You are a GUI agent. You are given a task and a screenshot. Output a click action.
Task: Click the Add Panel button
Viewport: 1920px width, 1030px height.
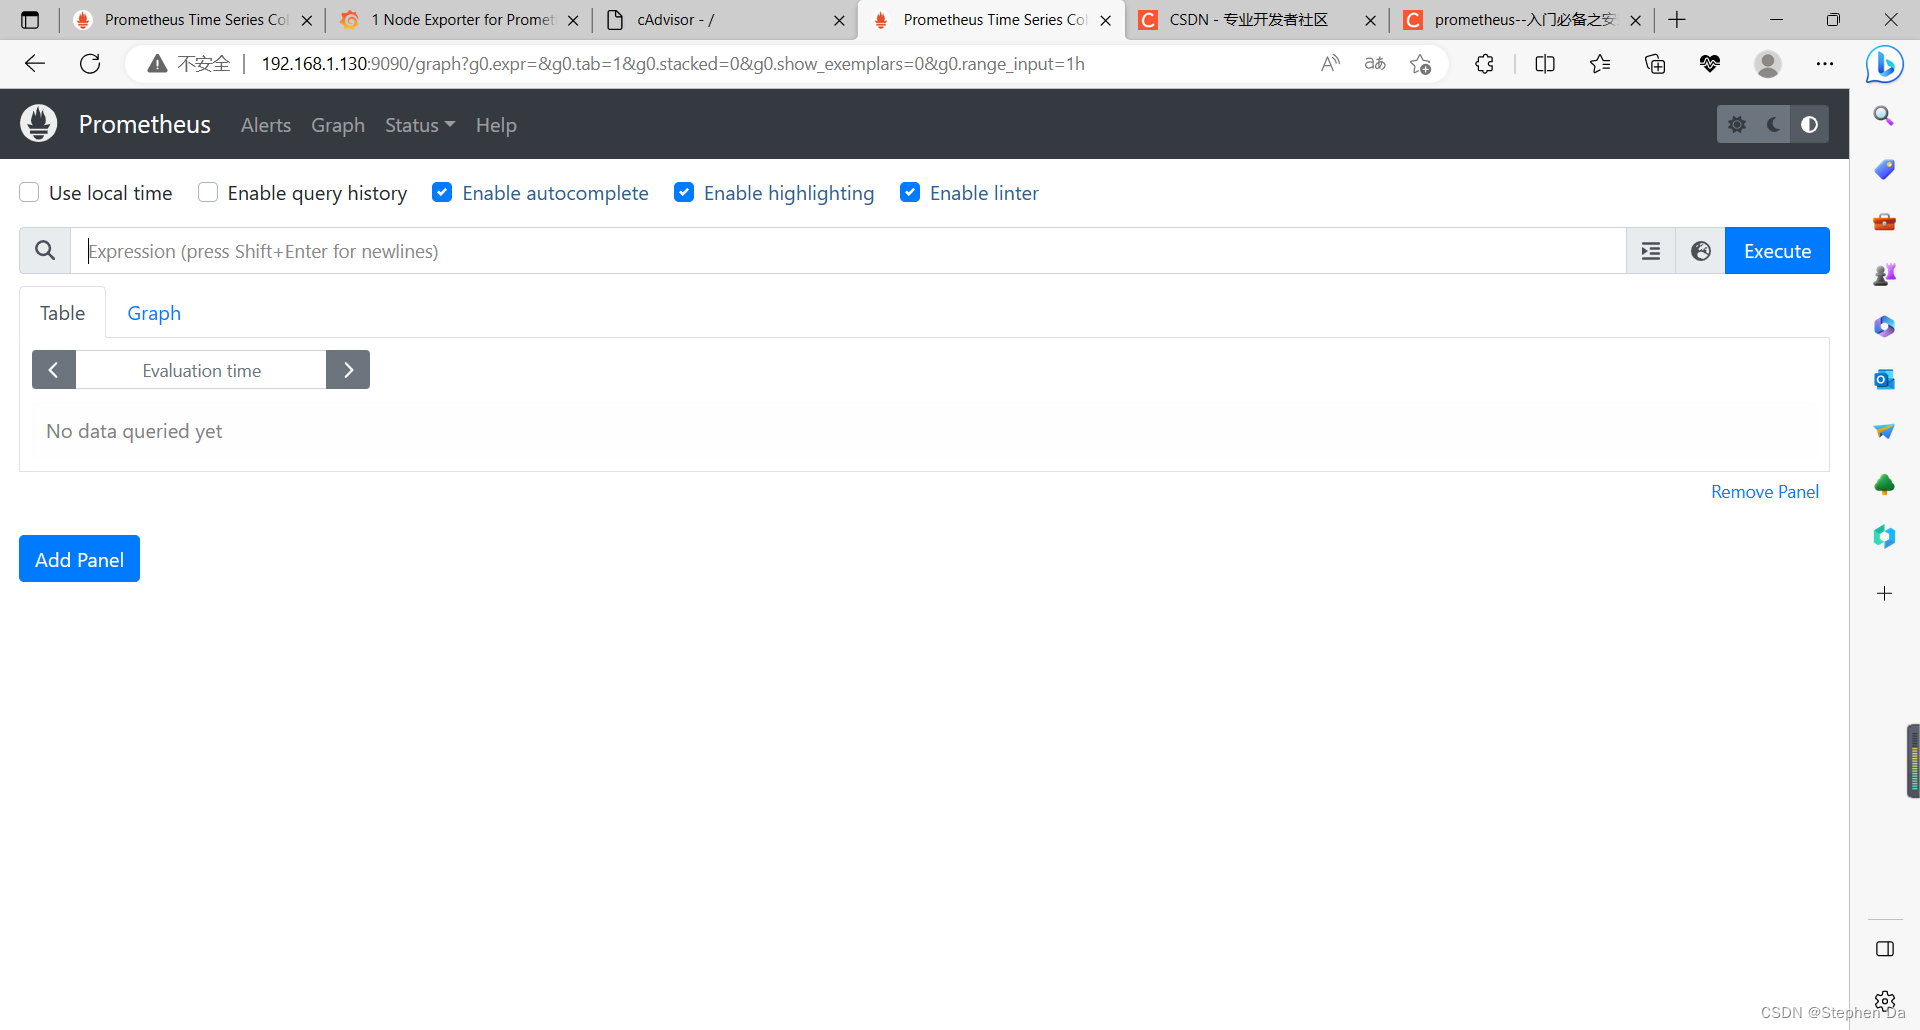click(x=80, y=559)
